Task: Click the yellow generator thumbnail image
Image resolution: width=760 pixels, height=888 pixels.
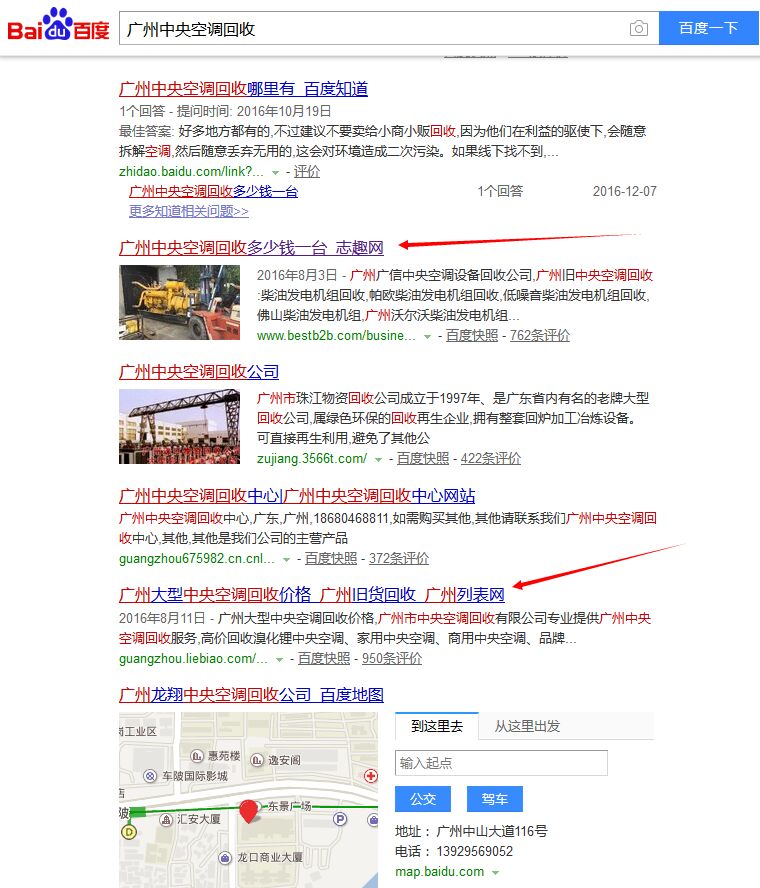Action: 180,302
